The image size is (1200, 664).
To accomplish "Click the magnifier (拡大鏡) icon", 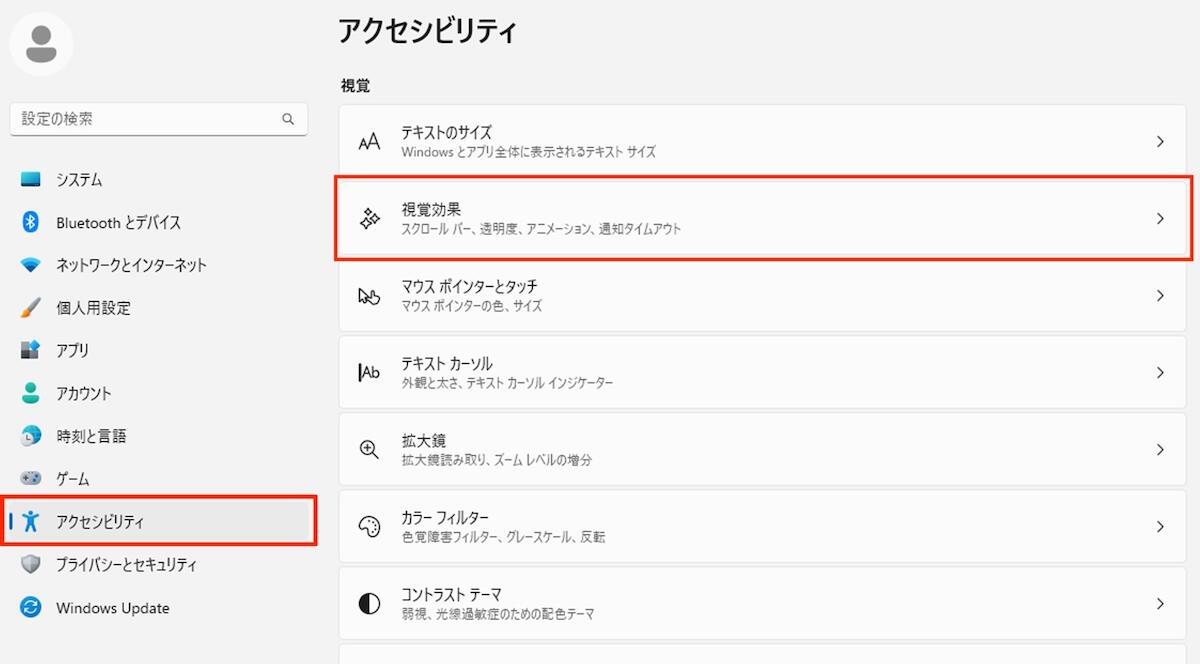I will pyautogui.click(x=369, y=449).
